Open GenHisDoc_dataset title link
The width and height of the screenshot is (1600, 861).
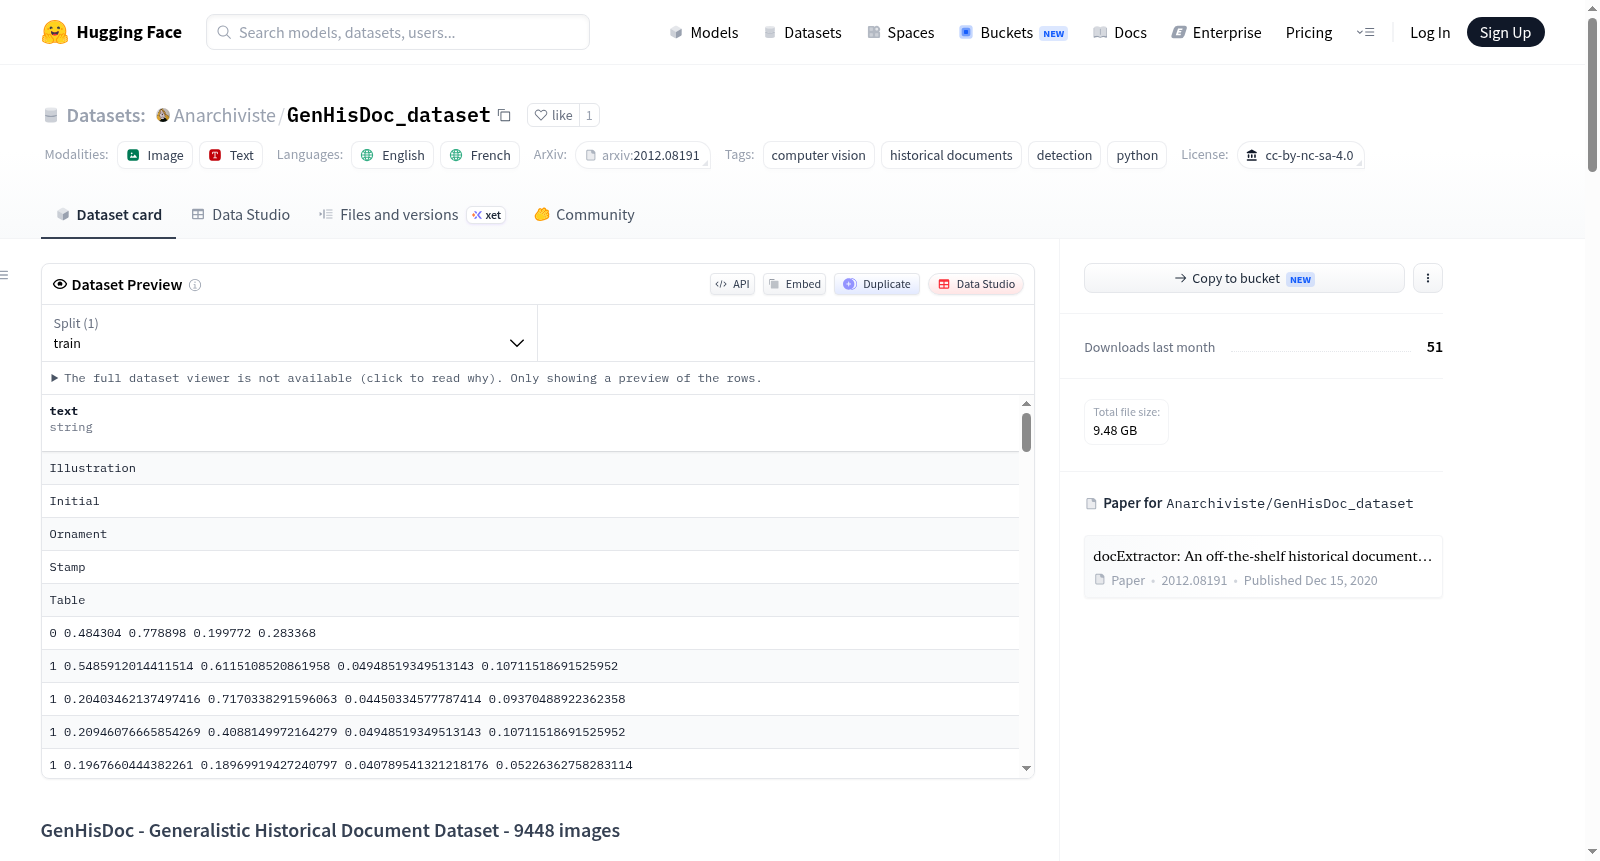point(389,115)
